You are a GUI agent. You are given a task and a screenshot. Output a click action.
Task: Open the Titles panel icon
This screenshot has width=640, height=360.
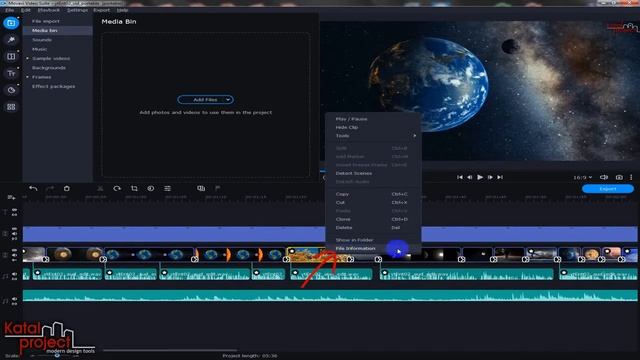click(11, 73)
